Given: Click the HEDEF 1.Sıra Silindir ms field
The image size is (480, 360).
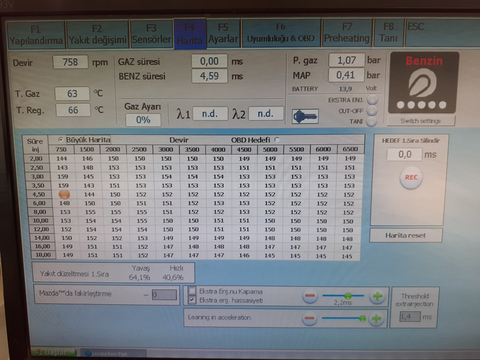Looking at the screenshot, I should tap(404, 154).
